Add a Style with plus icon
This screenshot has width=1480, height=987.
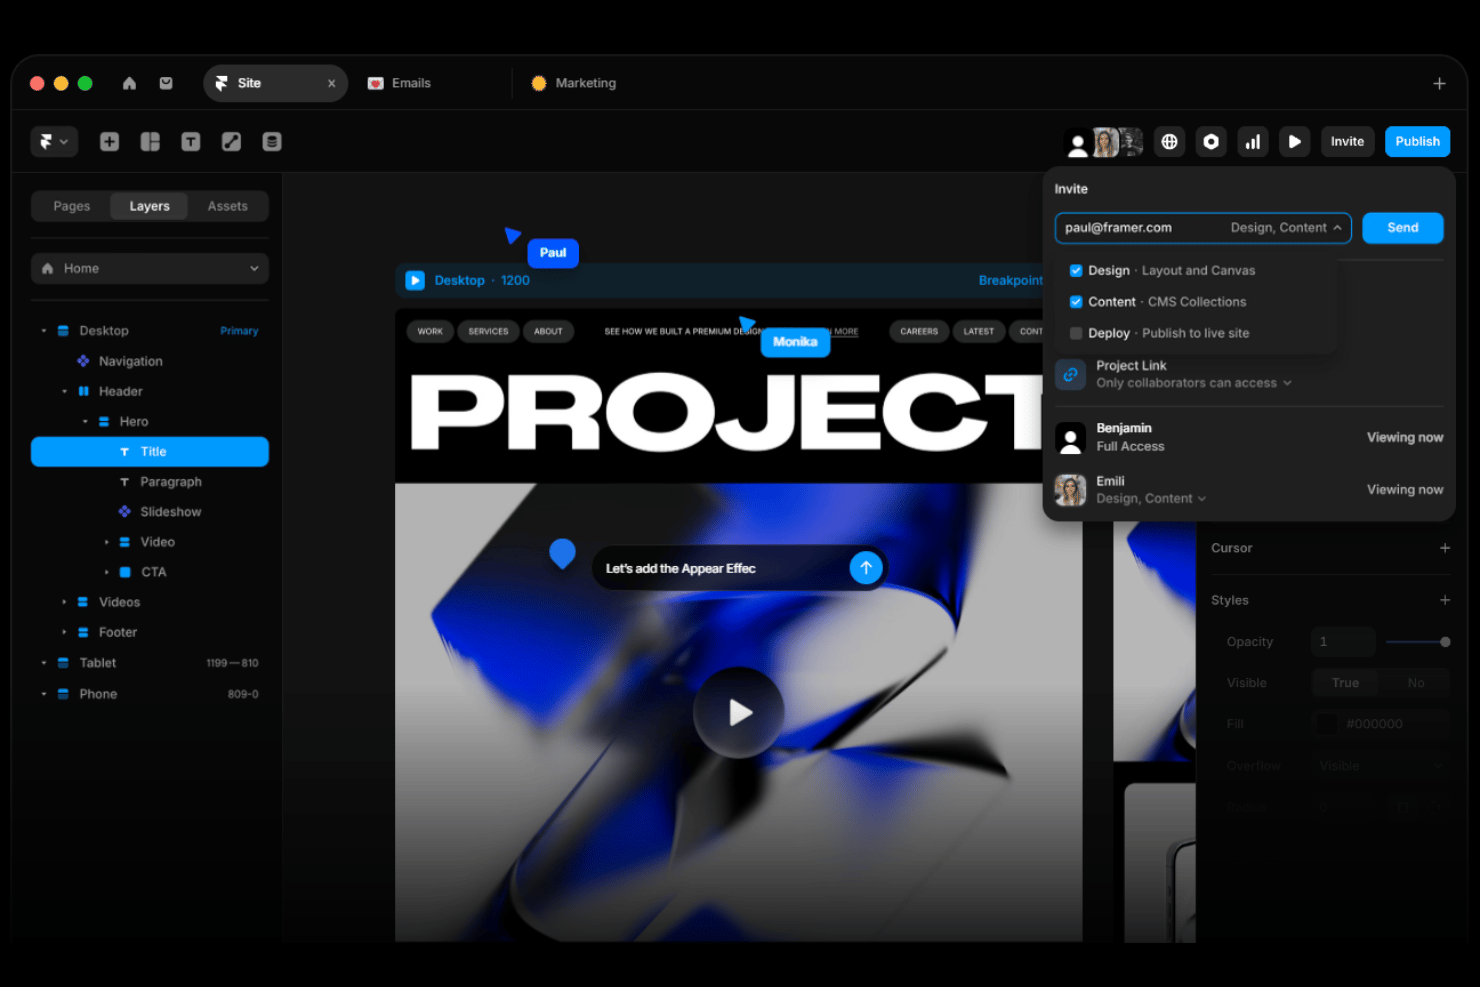(1445, 600)
